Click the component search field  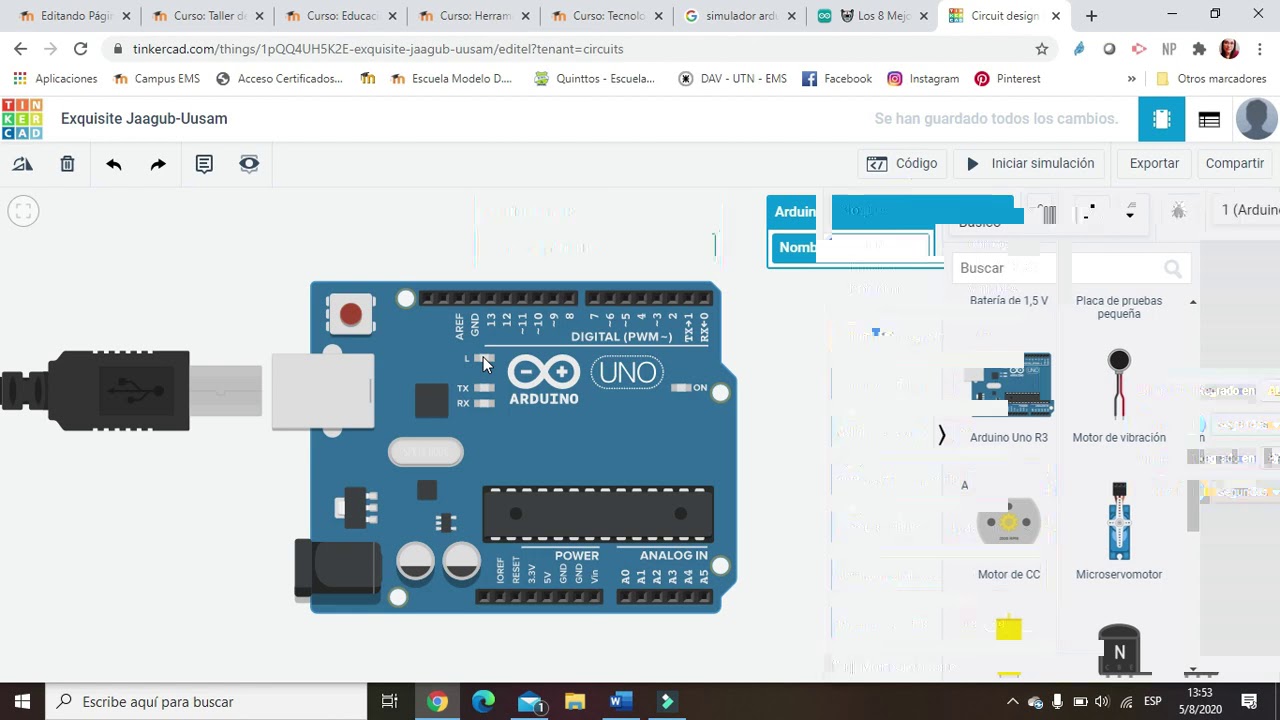(1072, 268)
